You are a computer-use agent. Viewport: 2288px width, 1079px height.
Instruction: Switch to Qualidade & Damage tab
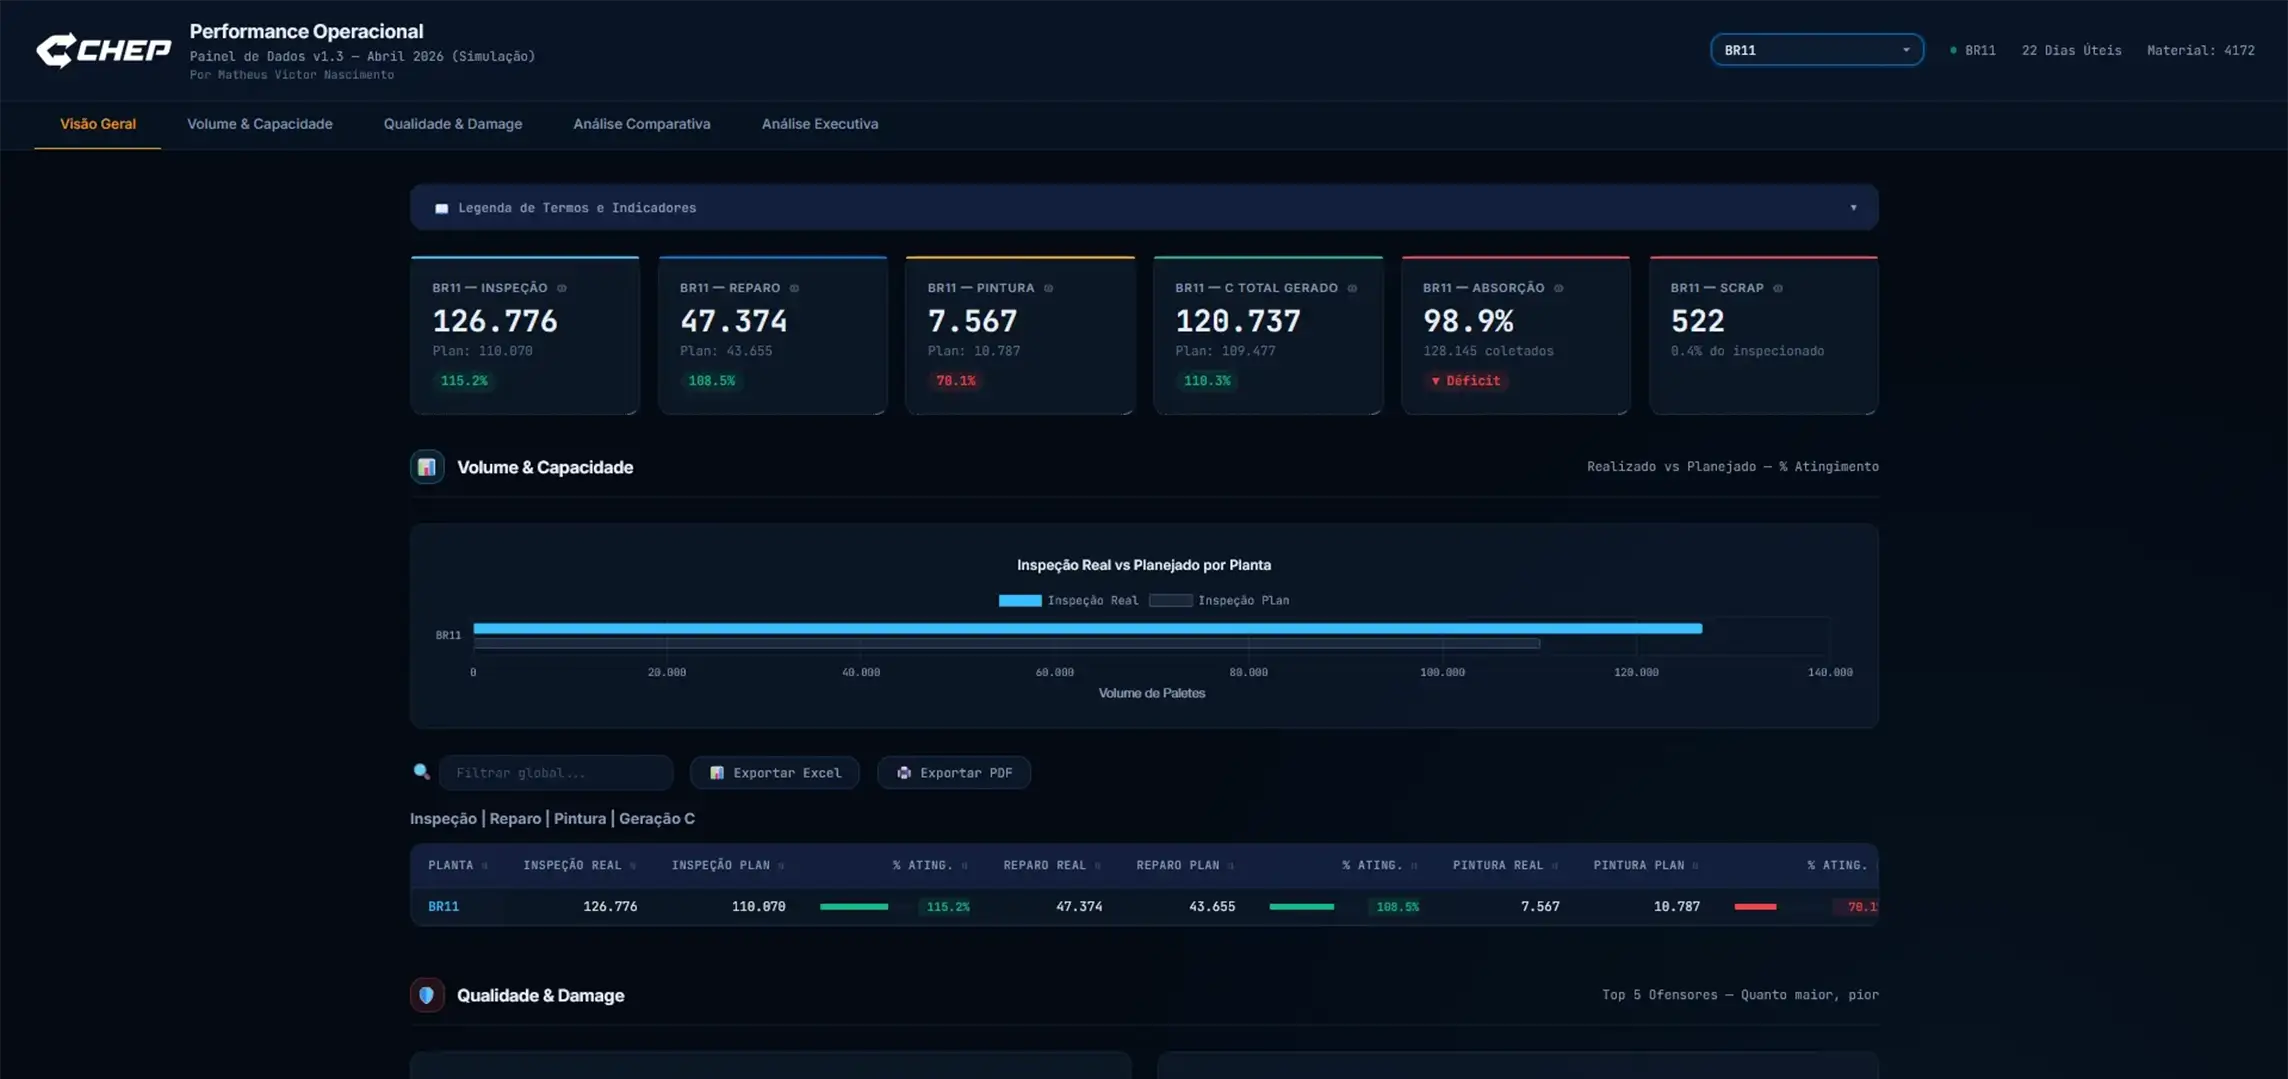[x=453, y=124]
